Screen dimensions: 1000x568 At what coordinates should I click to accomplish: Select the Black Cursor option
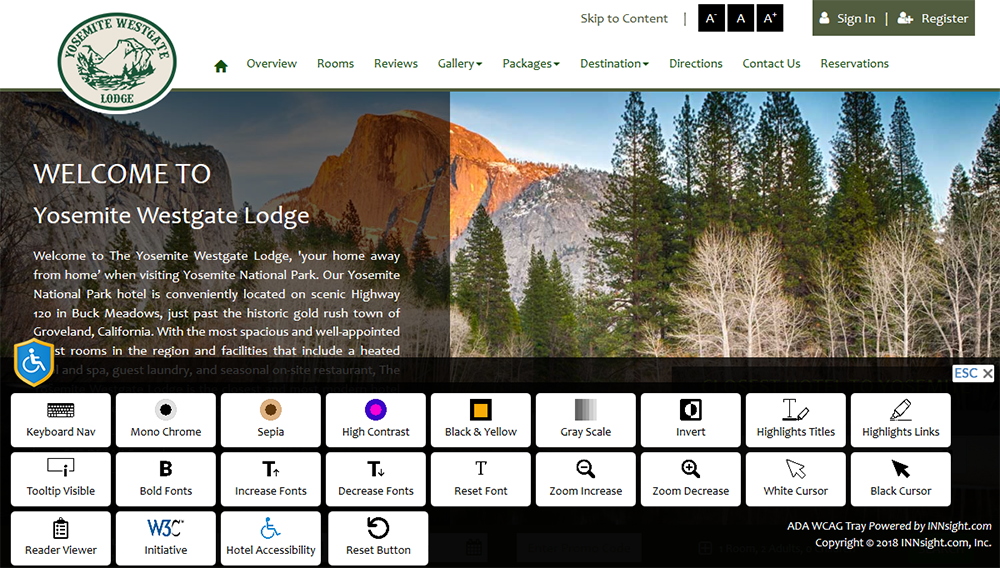(x=901, y=479)
